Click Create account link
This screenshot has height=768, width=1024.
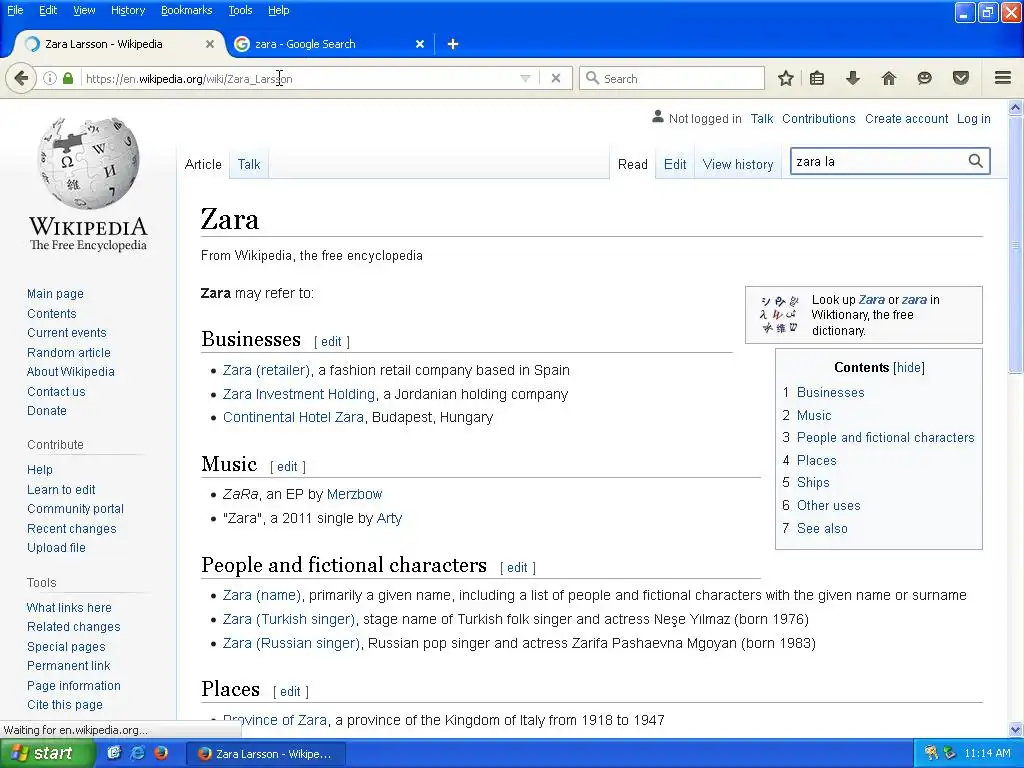coord(906,119)
